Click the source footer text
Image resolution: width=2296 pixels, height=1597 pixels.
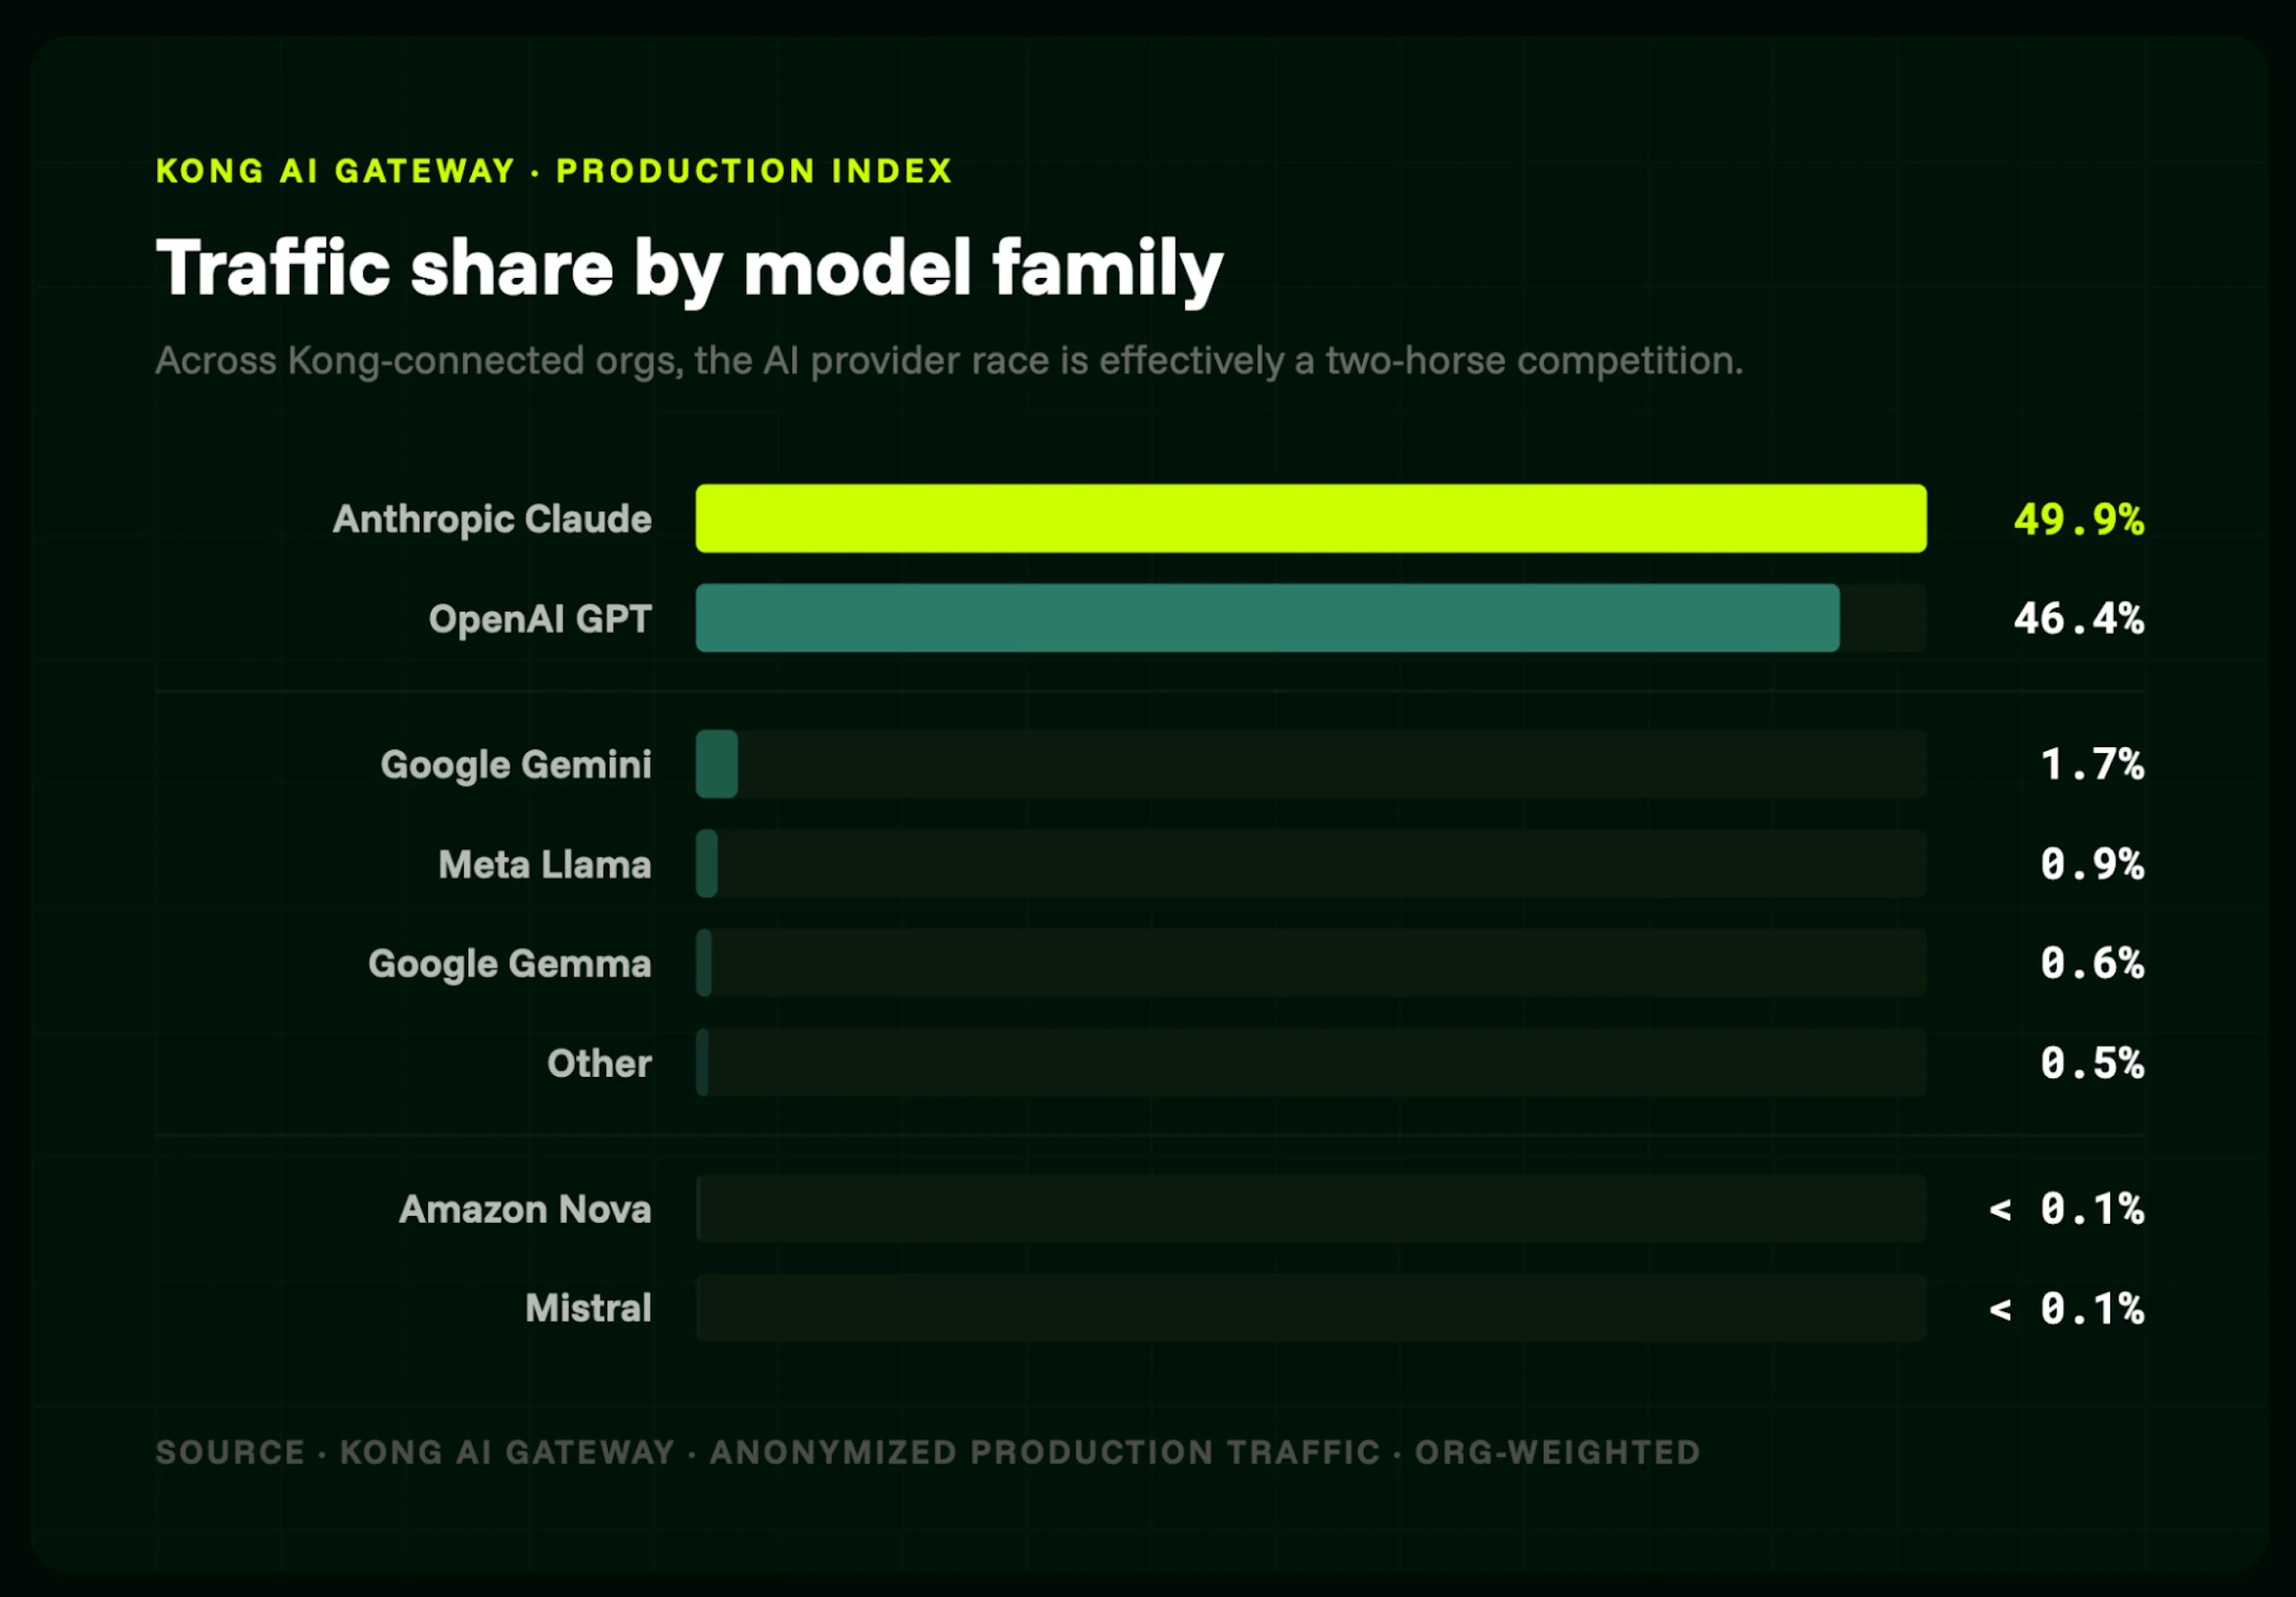928,1452
